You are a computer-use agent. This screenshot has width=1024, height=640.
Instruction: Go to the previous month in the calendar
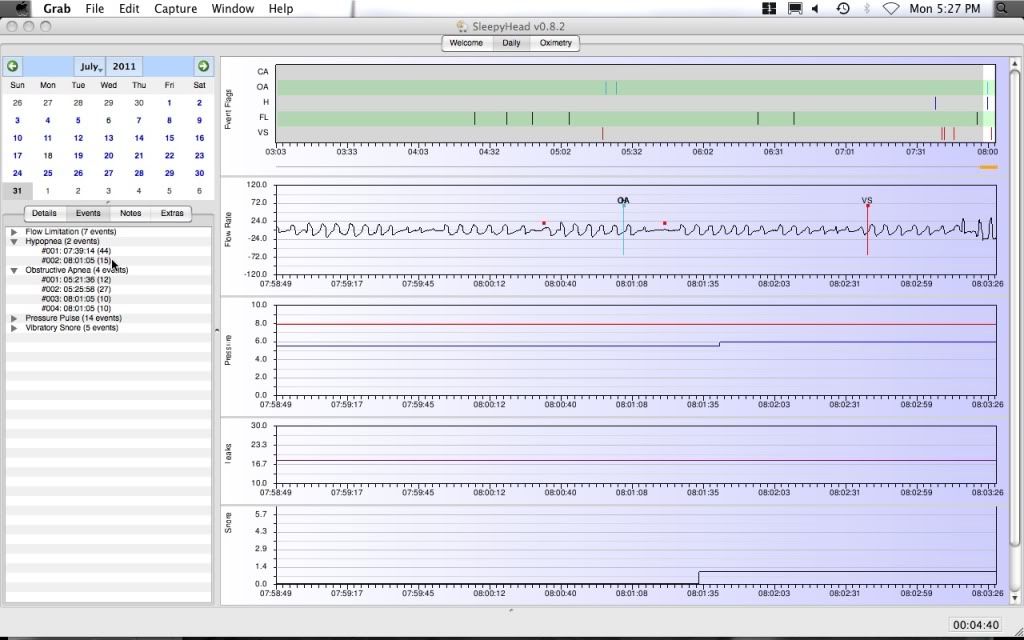point(12,66)
